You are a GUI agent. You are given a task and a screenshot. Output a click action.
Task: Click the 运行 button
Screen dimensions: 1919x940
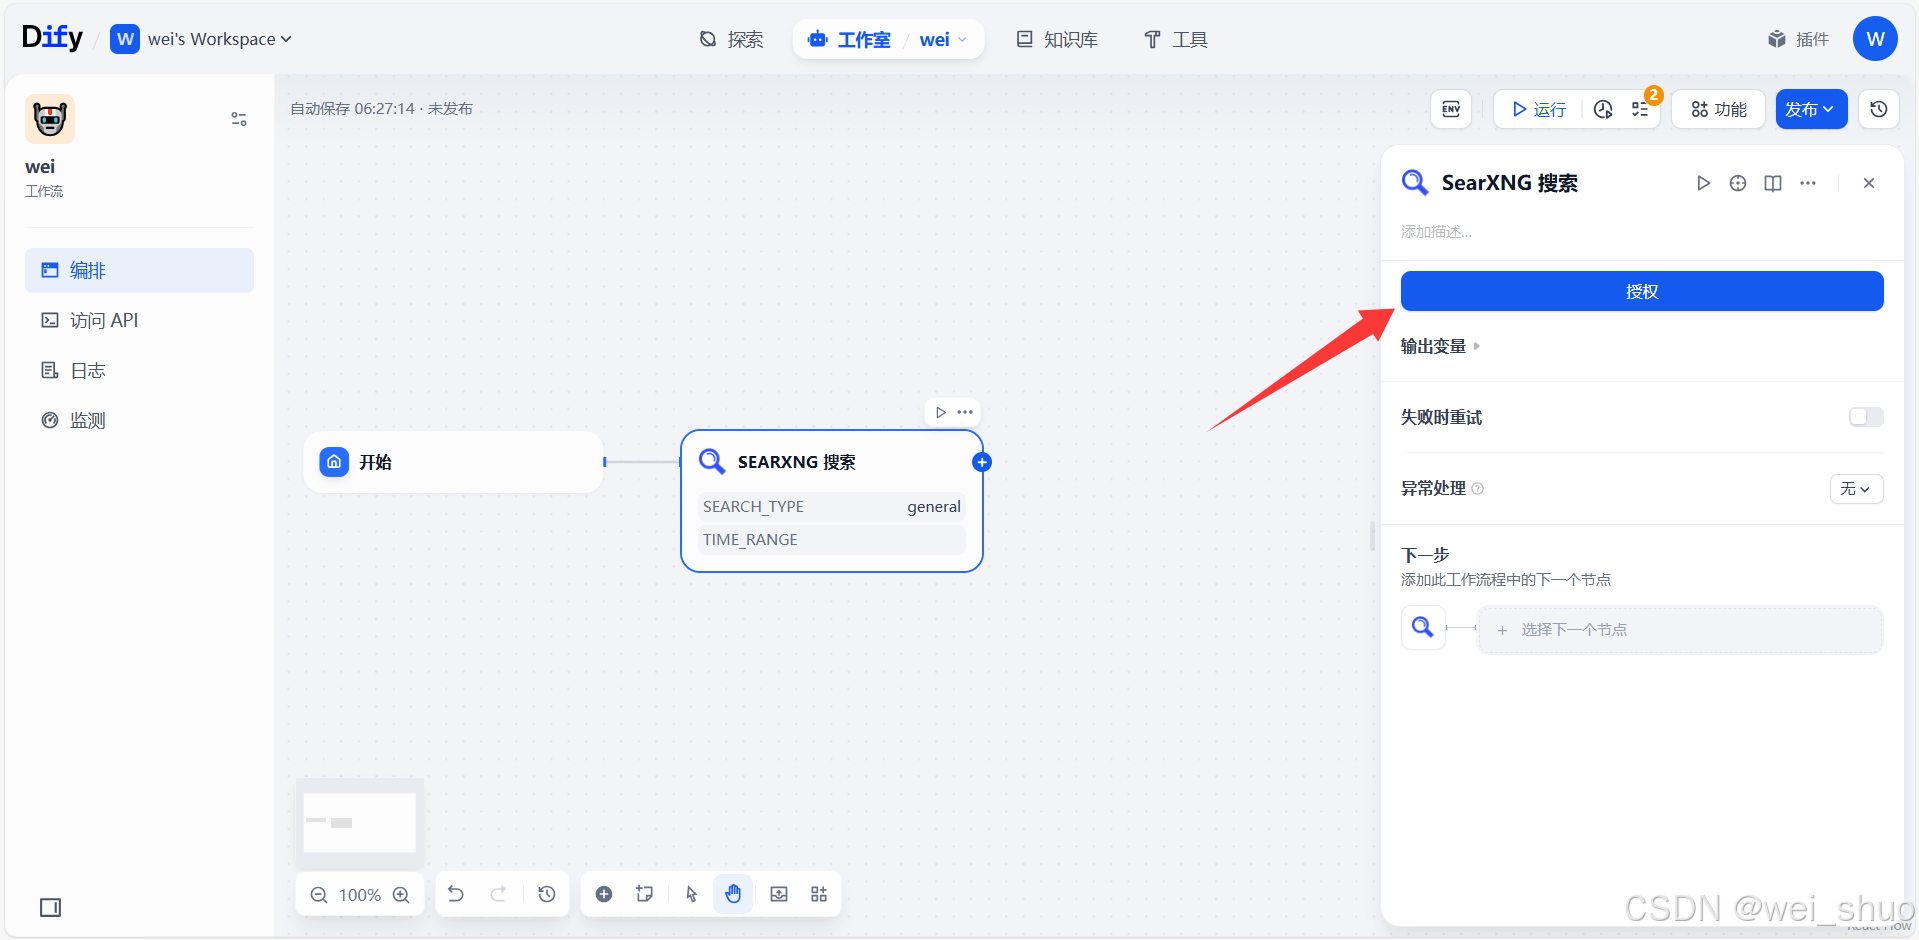pyautogui.click(x=1539, y=109)
